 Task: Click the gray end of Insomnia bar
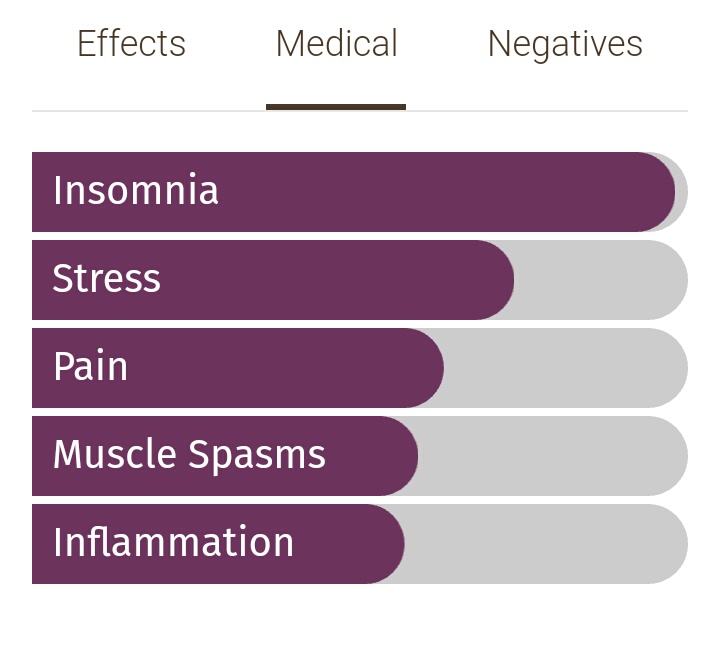tap(682, 192)
